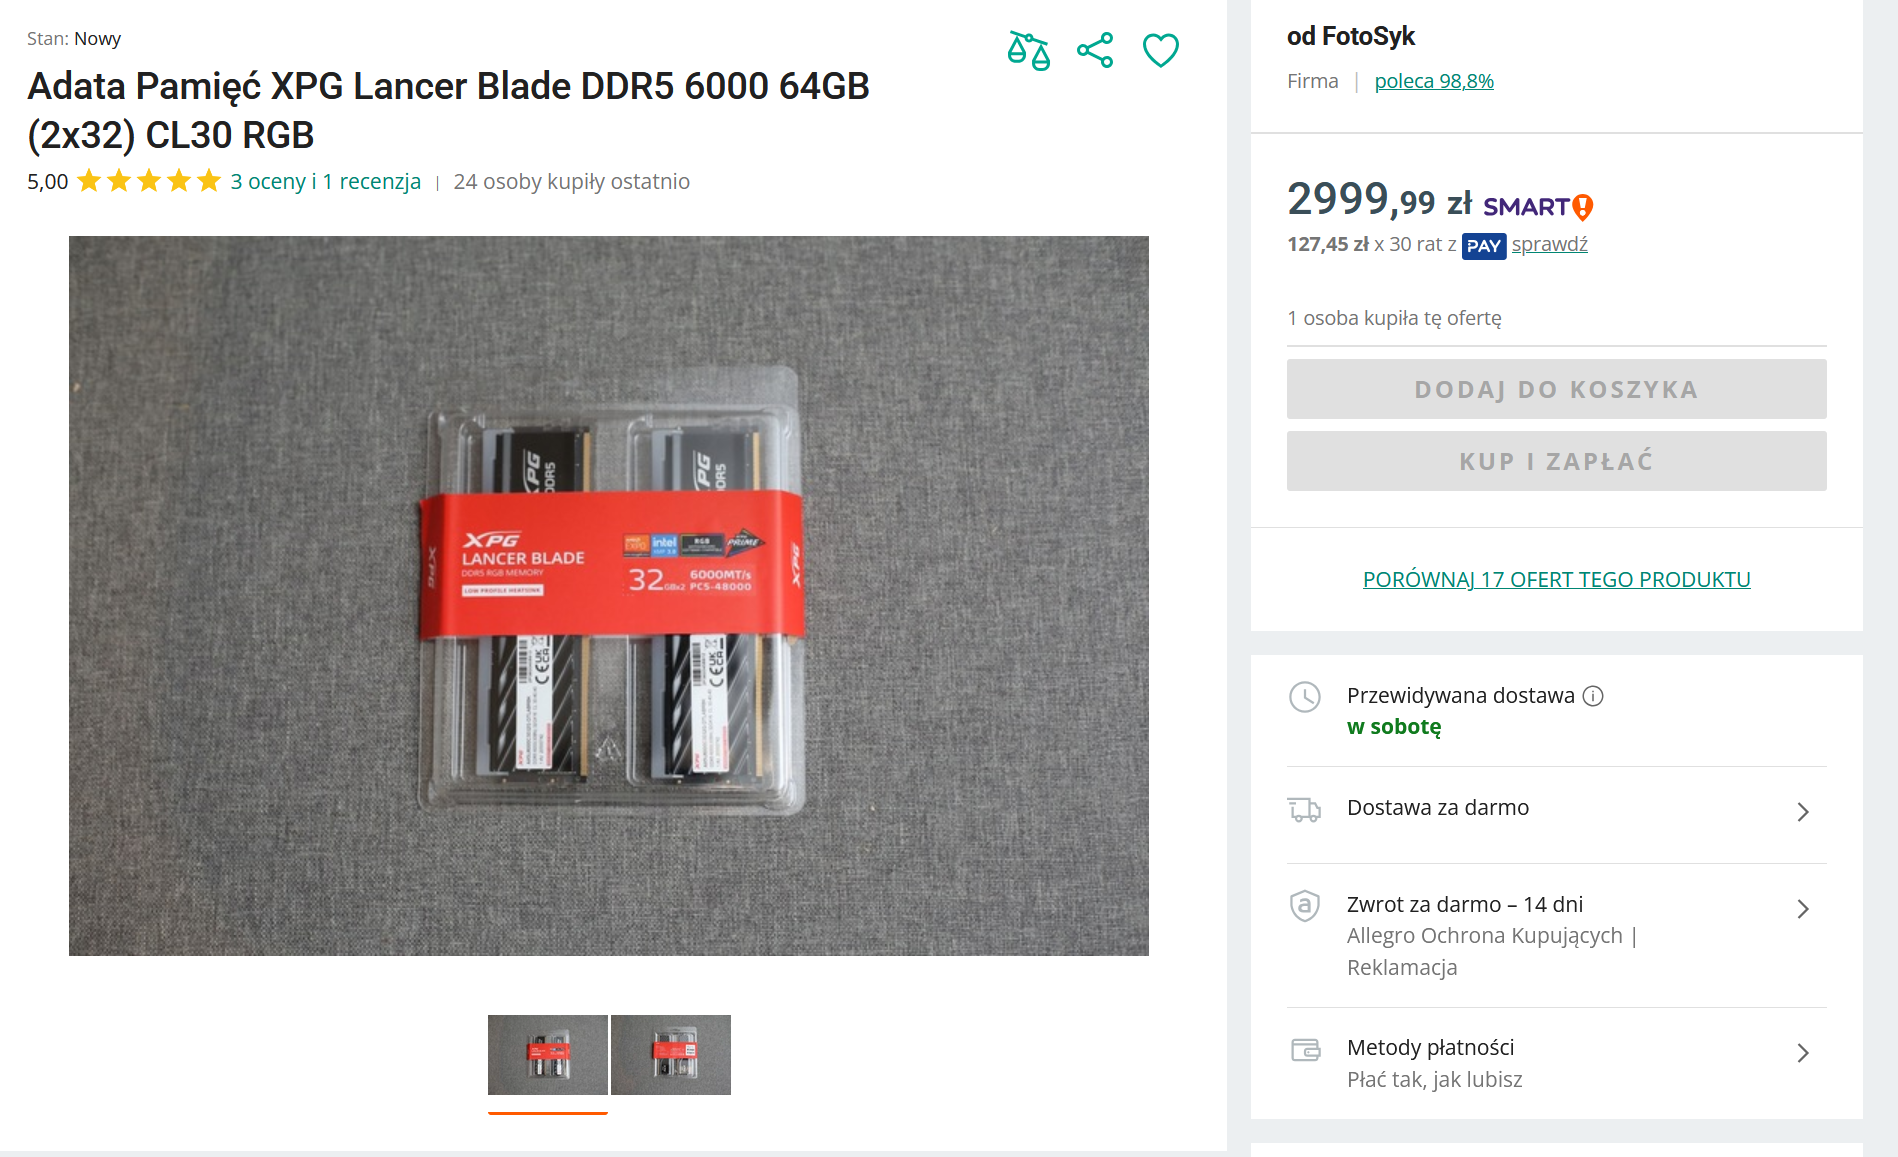This screenshot has height=1157, width=1898.
Task: Click the Allegro buyer protection shield icon
Action: [x=1304, y=906]
